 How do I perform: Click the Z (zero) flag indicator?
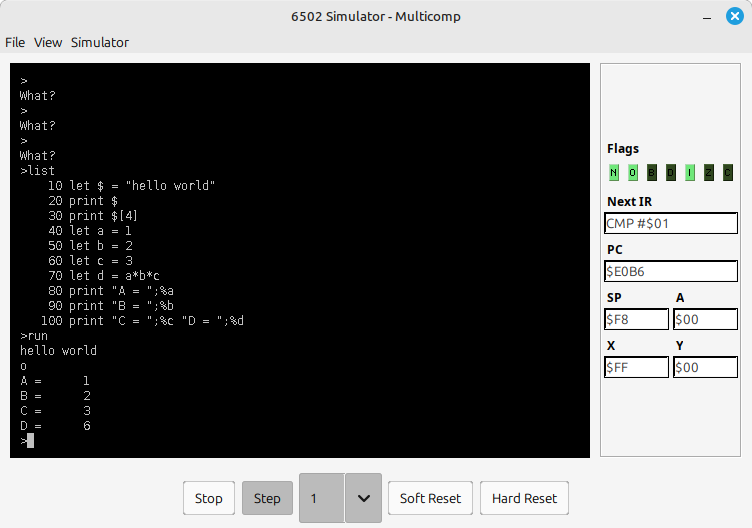709,173
